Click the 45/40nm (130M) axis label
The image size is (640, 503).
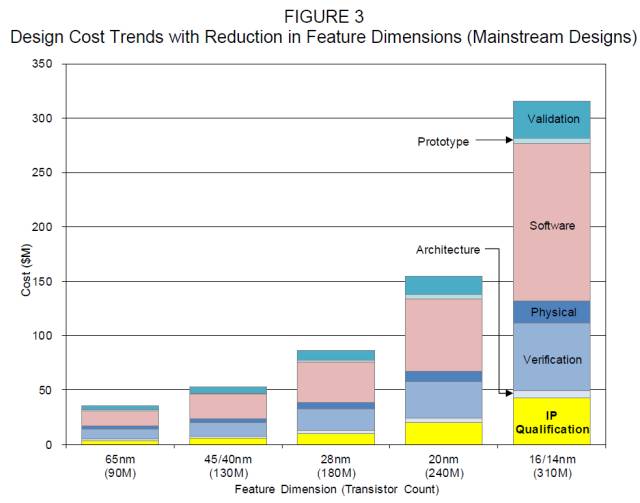click(x=228, y=466)
